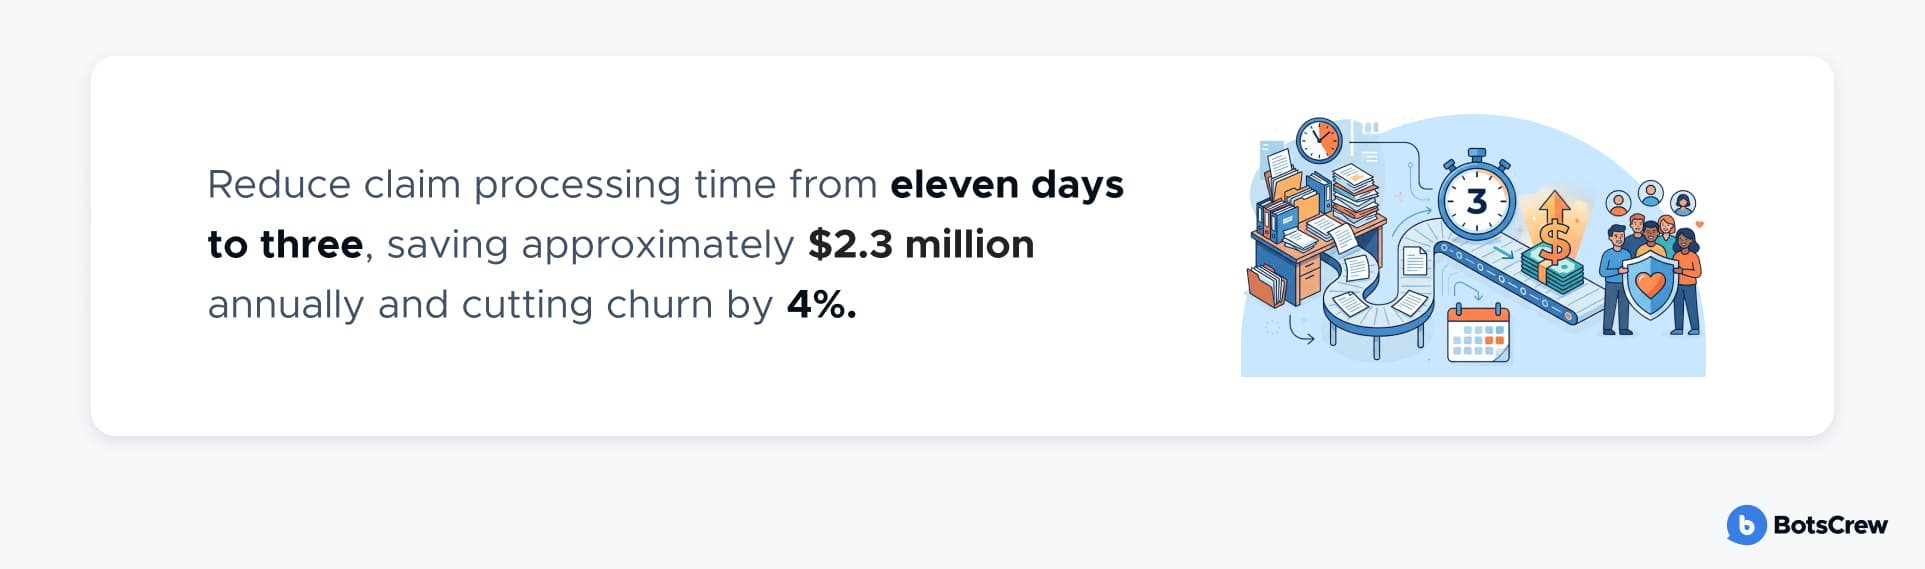Click the bold "$2.3 million" figure
This screenshot has height=569, width=1925.
pos(921,245)
